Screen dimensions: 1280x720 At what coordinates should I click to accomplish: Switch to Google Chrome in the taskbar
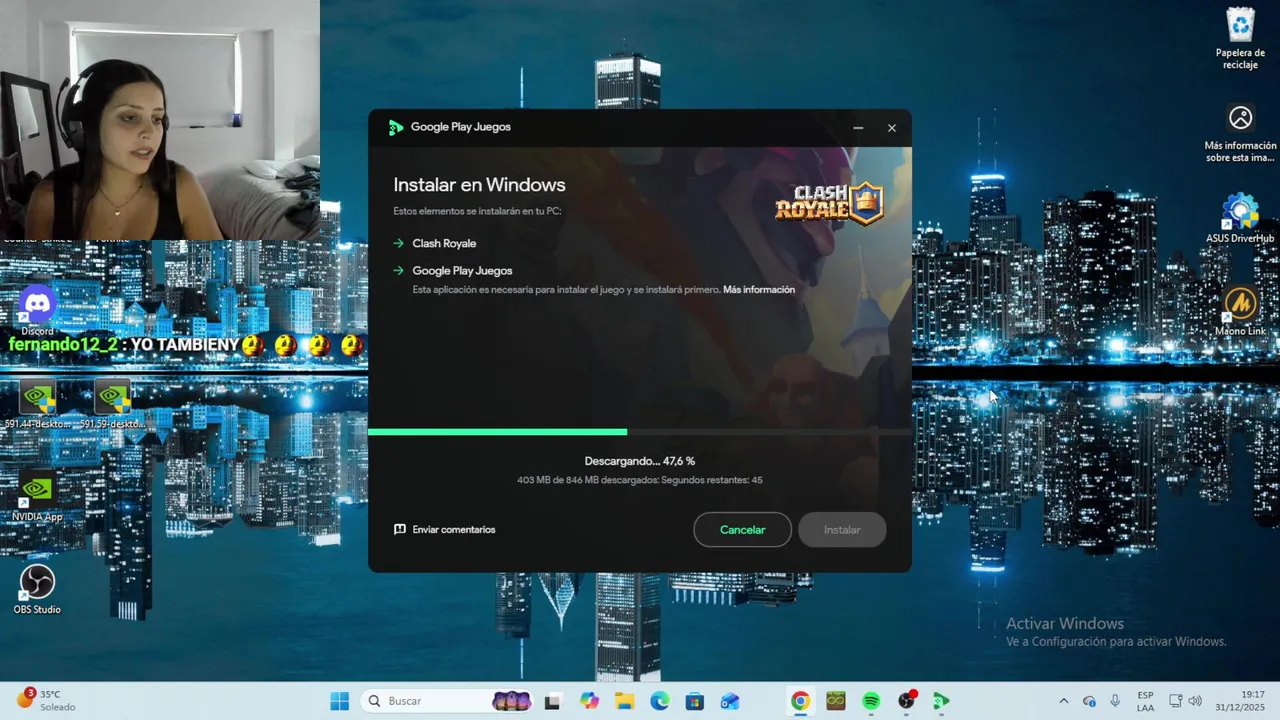click(800, 701)
